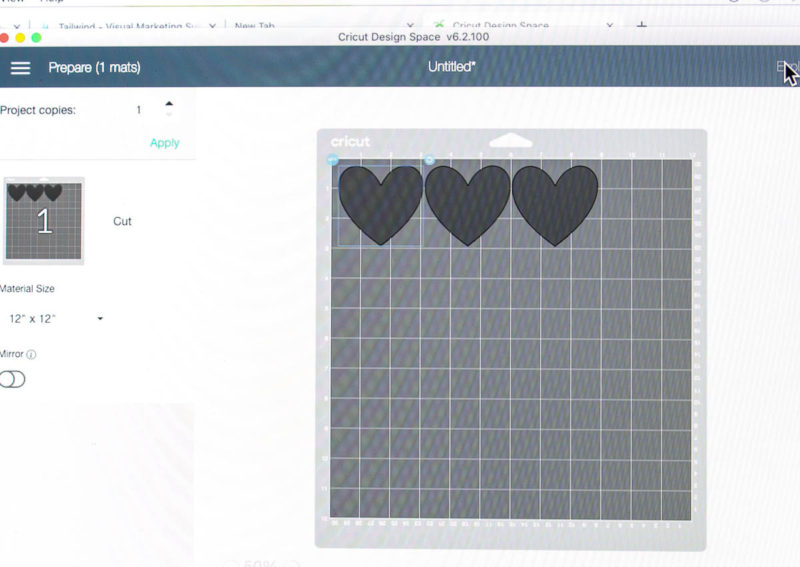
Task: Switch to the Cricut Design Space browser tab
Action: click(500, 25)
